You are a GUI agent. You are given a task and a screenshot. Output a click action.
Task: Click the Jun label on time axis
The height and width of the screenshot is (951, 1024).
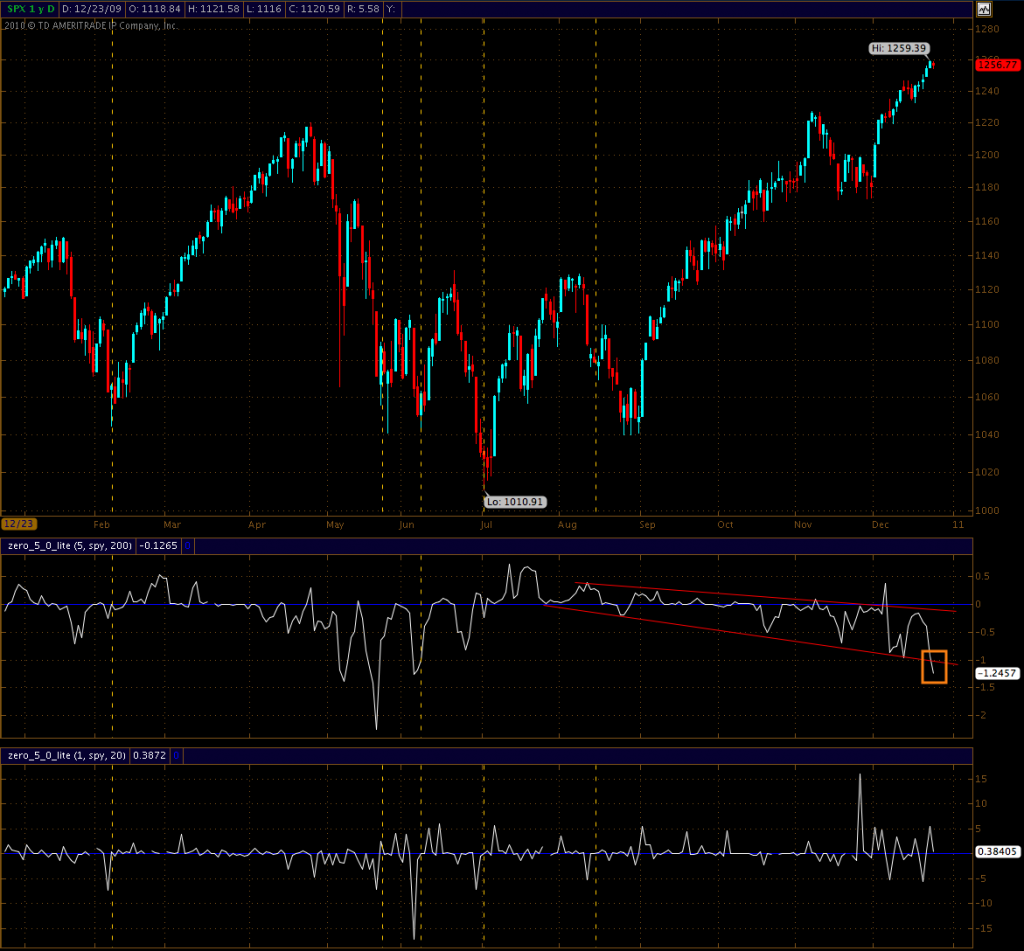point(406,524)
